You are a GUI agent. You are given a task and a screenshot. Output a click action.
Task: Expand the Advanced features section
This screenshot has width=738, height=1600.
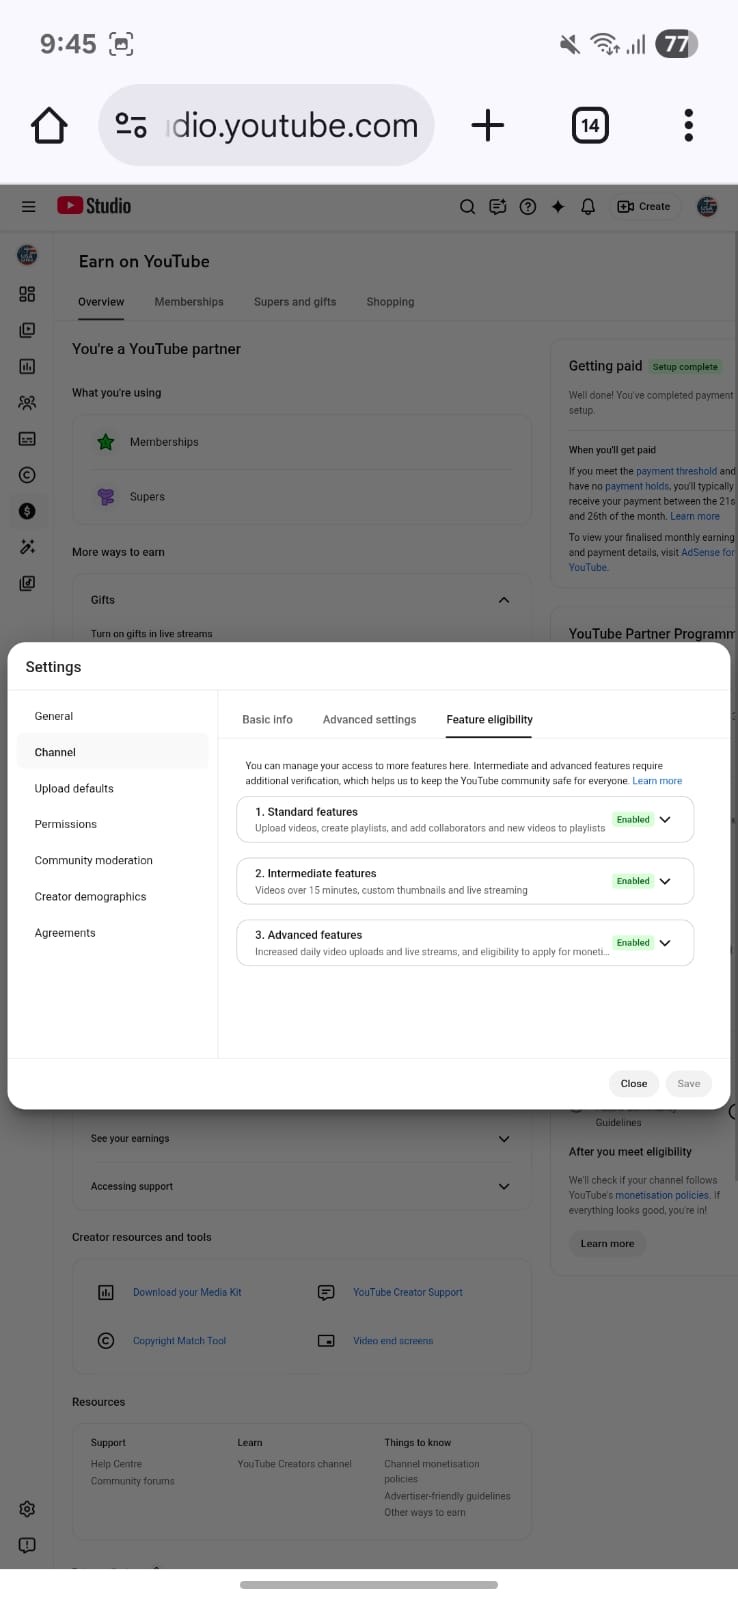(x=665, y=943)
